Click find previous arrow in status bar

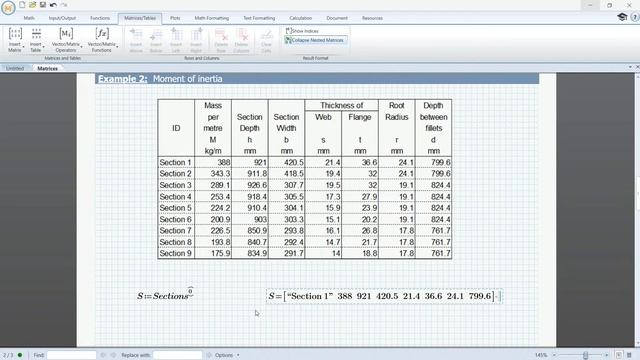point(103,355)
